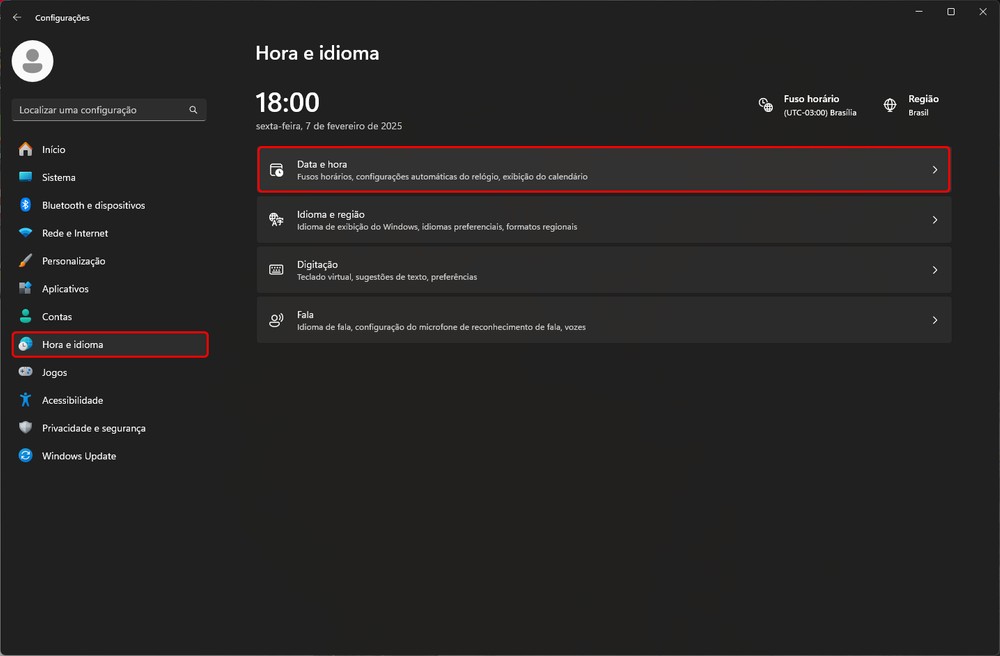Open the Fuso horário Brasília shortcut
The height and width of the screenshot is (656, 1000).
(810, 105)
